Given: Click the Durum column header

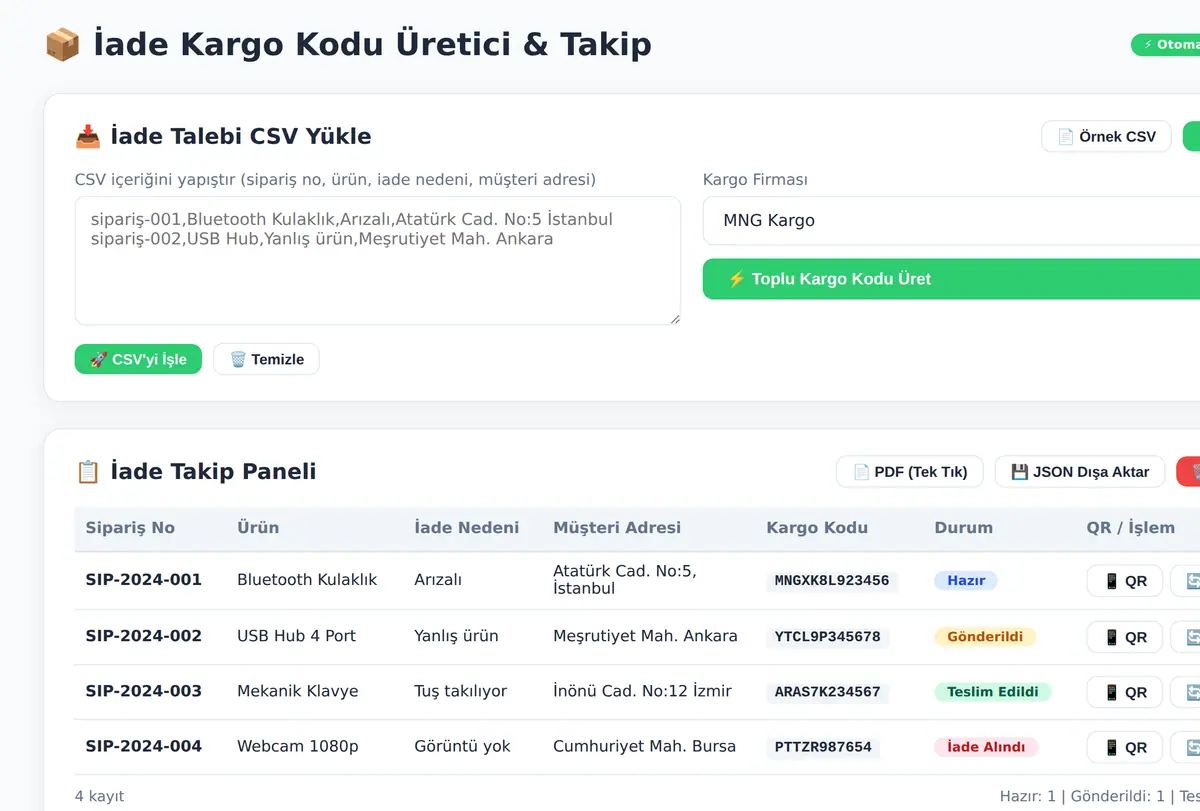Looking at the screenshot, I should [964, 528].
